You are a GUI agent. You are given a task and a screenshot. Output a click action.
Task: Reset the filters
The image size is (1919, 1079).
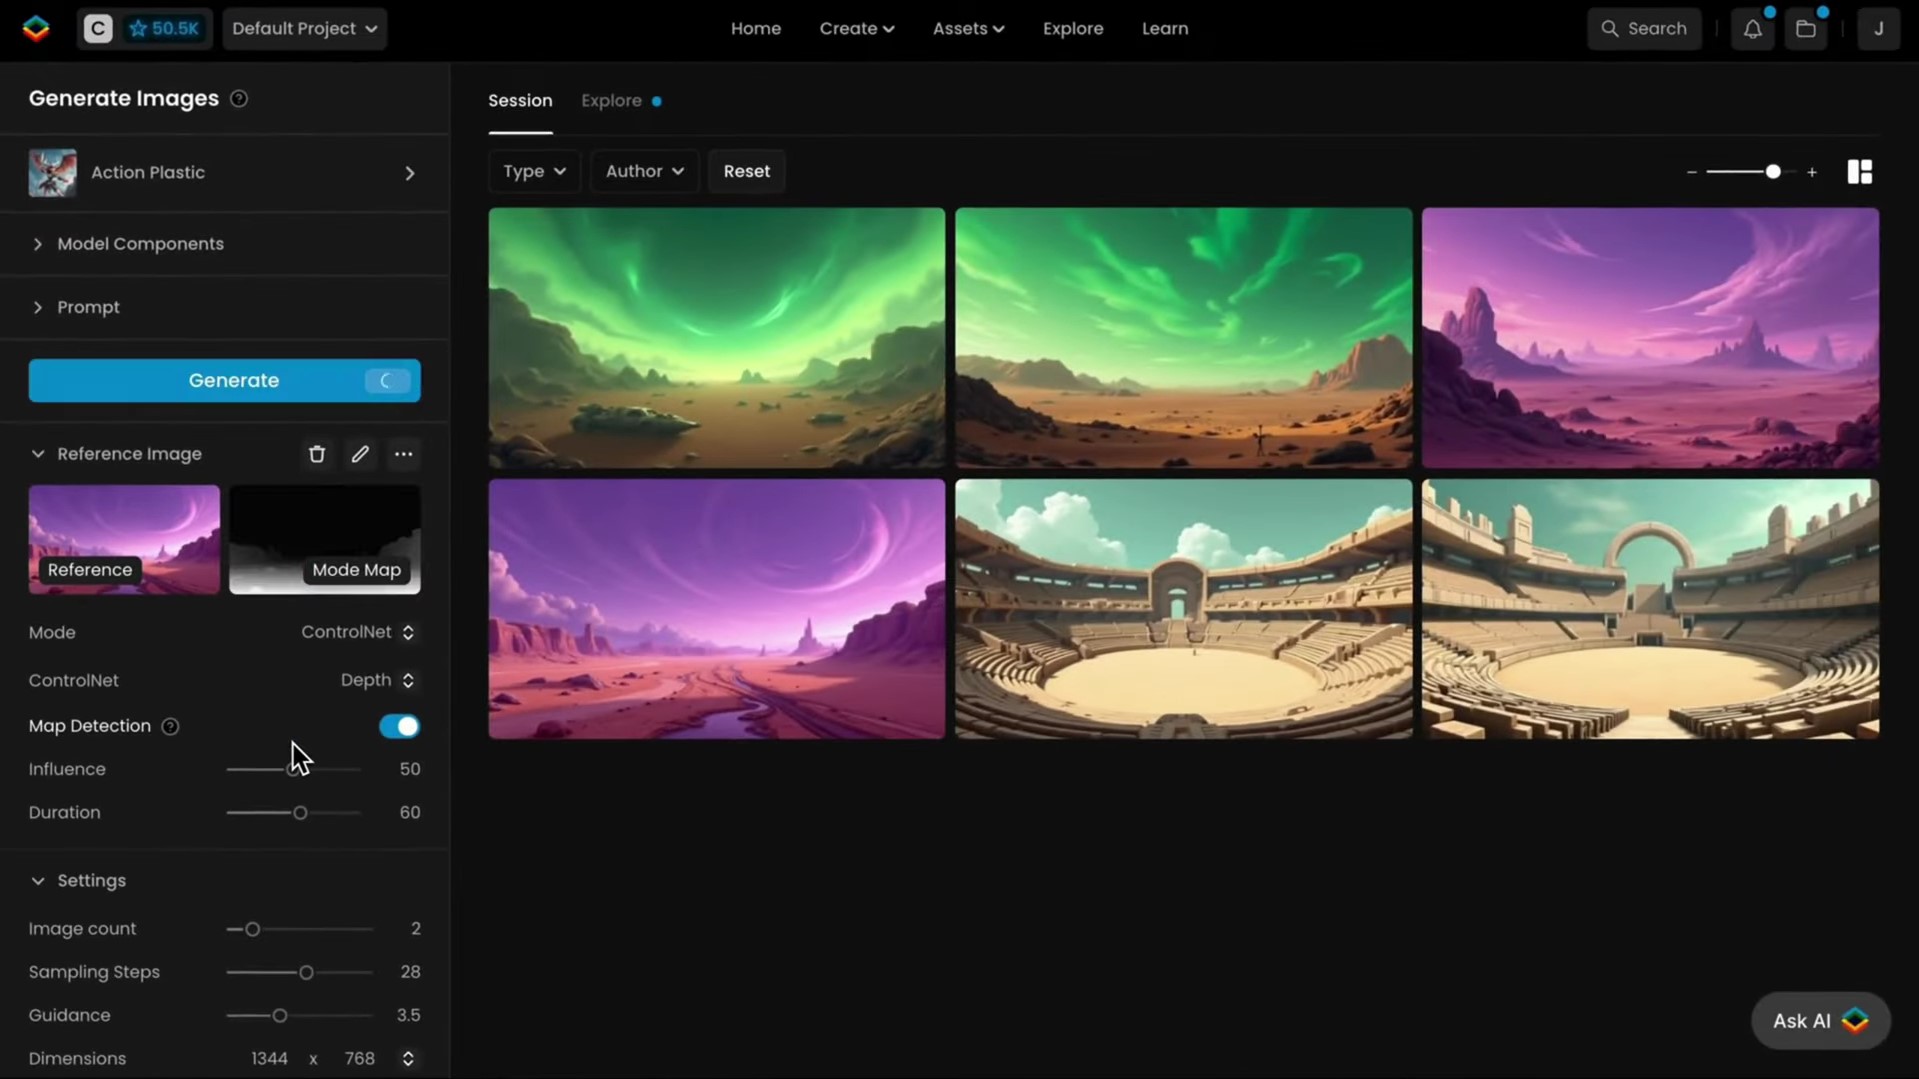point(746,171)
